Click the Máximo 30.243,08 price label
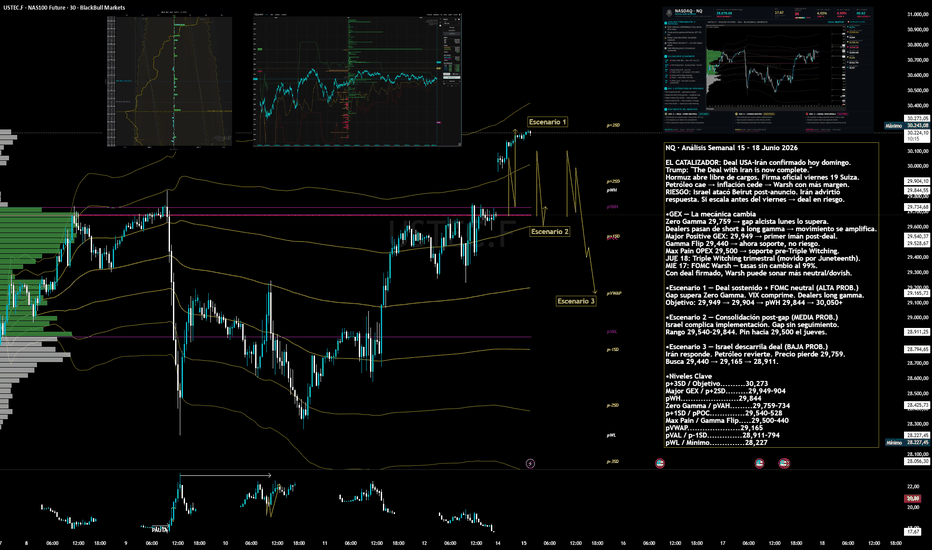Viewport: 932px width, 550px height. click(x=907, y=125)
